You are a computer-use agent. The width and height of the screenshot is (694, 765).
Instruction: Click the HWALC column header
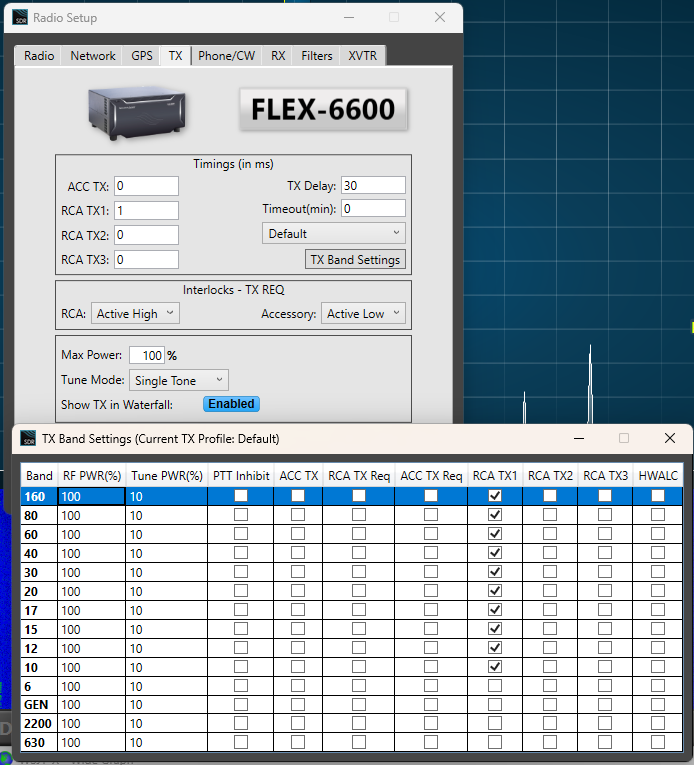pos(658,476)
